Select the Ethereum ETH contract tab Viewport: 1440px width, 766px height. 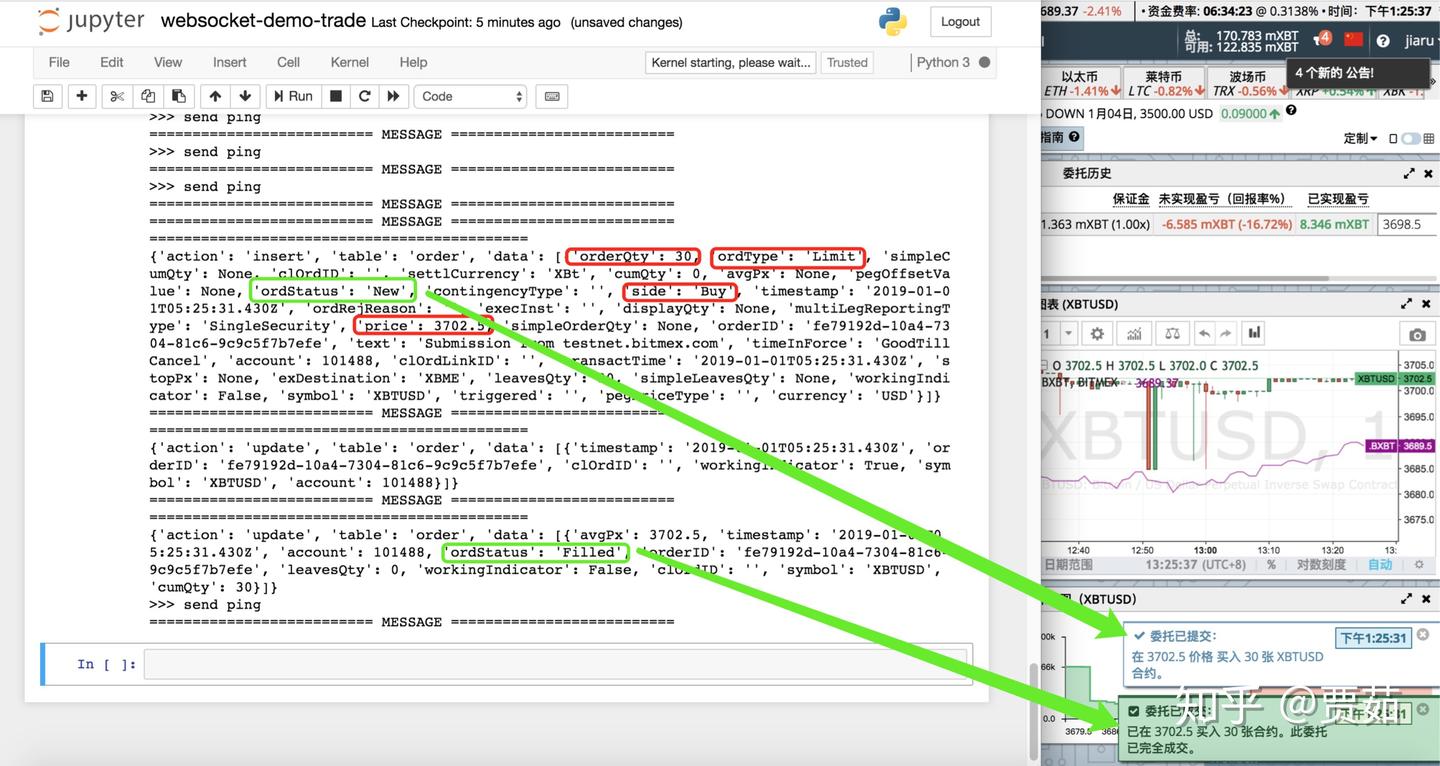[x=1080, y=83]
